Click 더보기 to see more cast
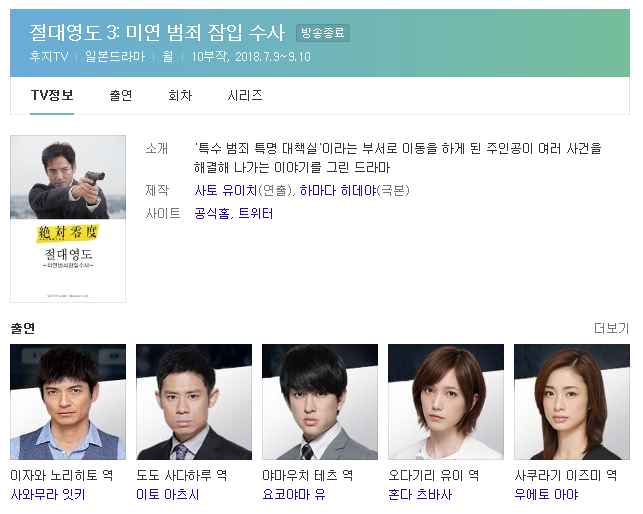Screen dimensions: 643x514 [x=611, y=328]
